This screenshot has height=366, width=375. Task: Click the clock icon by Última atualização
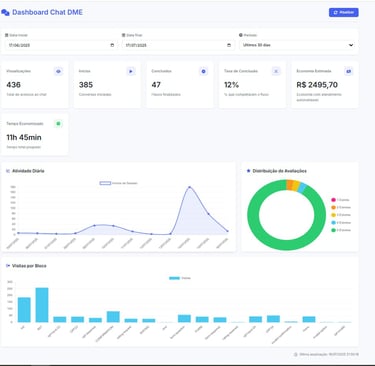(x=295, y=354)
